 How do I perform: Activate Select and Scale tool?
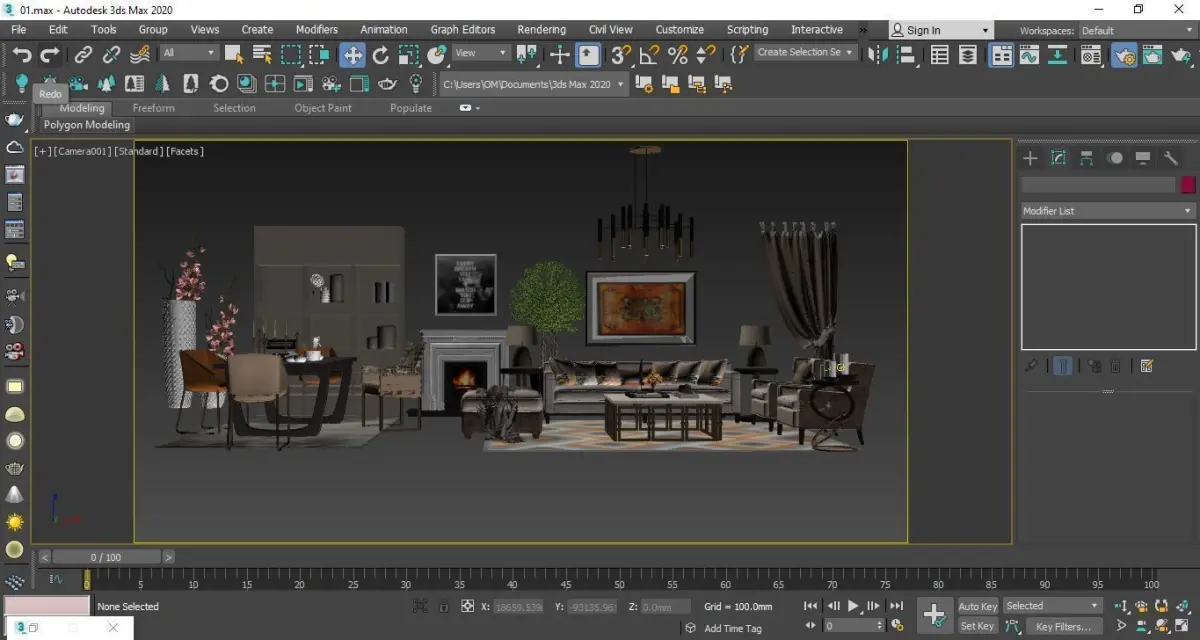(409, 54)
